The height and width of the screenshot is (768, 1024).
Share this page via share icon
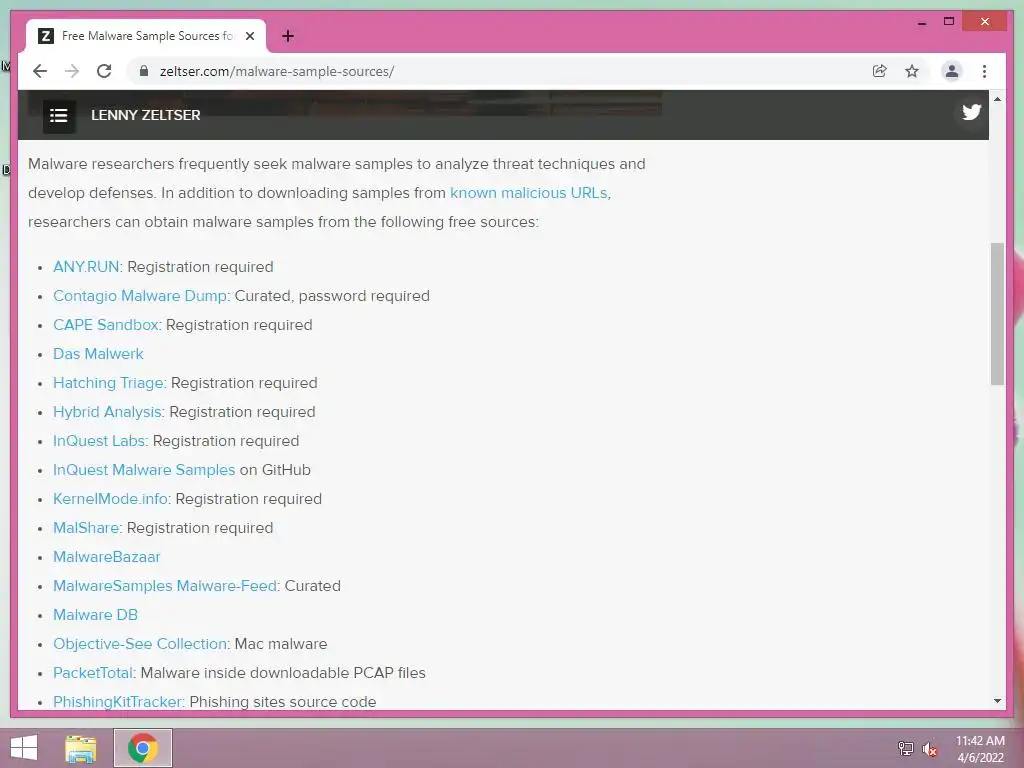[x=880, y=71]
